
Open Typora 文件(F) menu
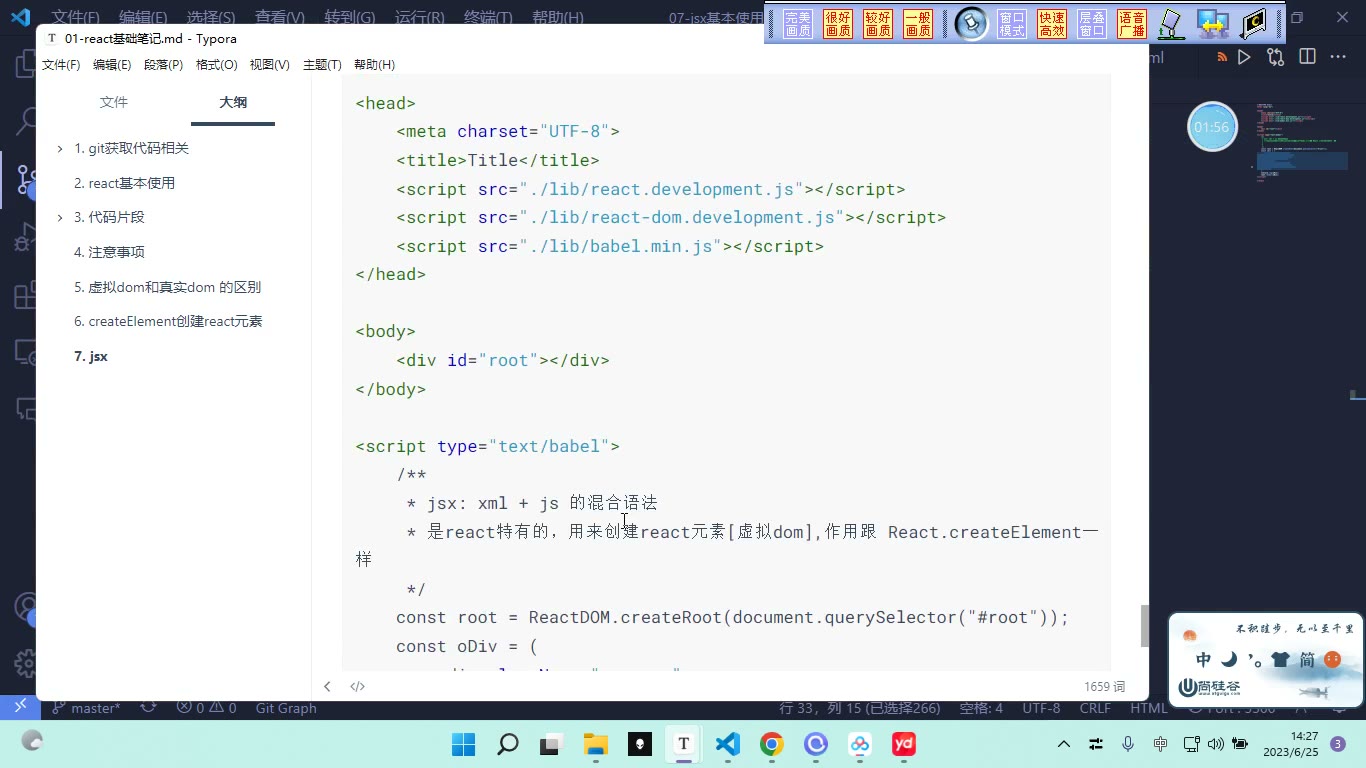[x=61, y=65]
